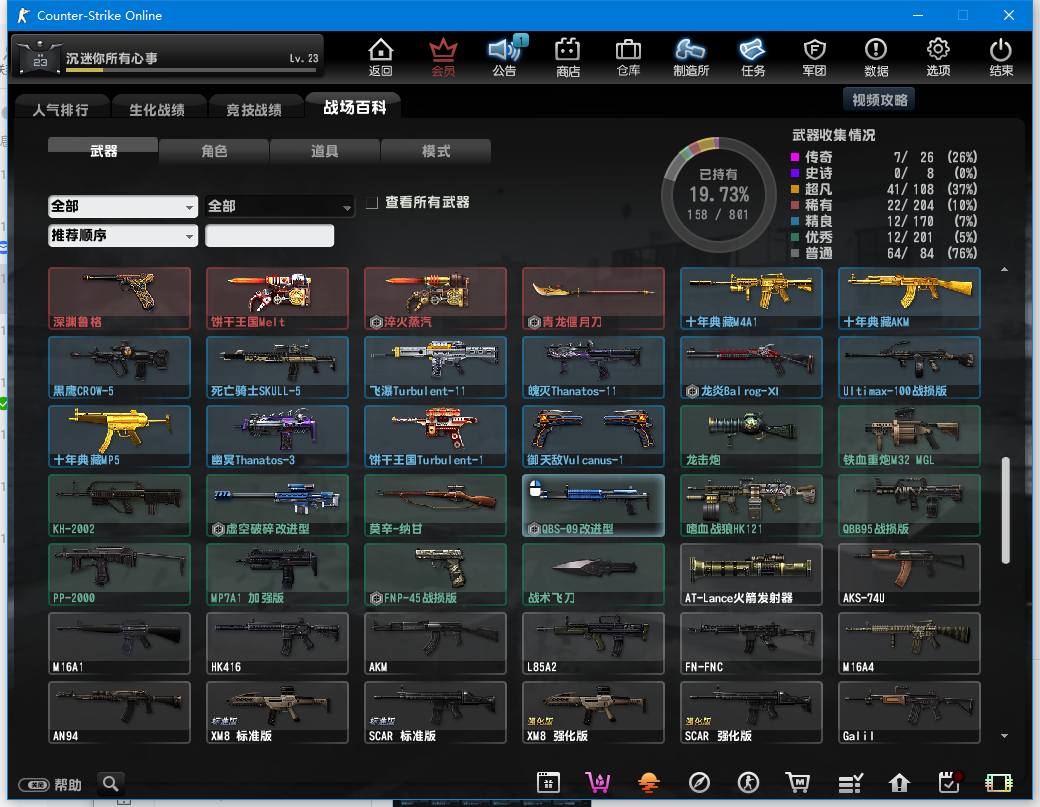Open the 推荐顺序 sort dropdown

pos(123,236)
